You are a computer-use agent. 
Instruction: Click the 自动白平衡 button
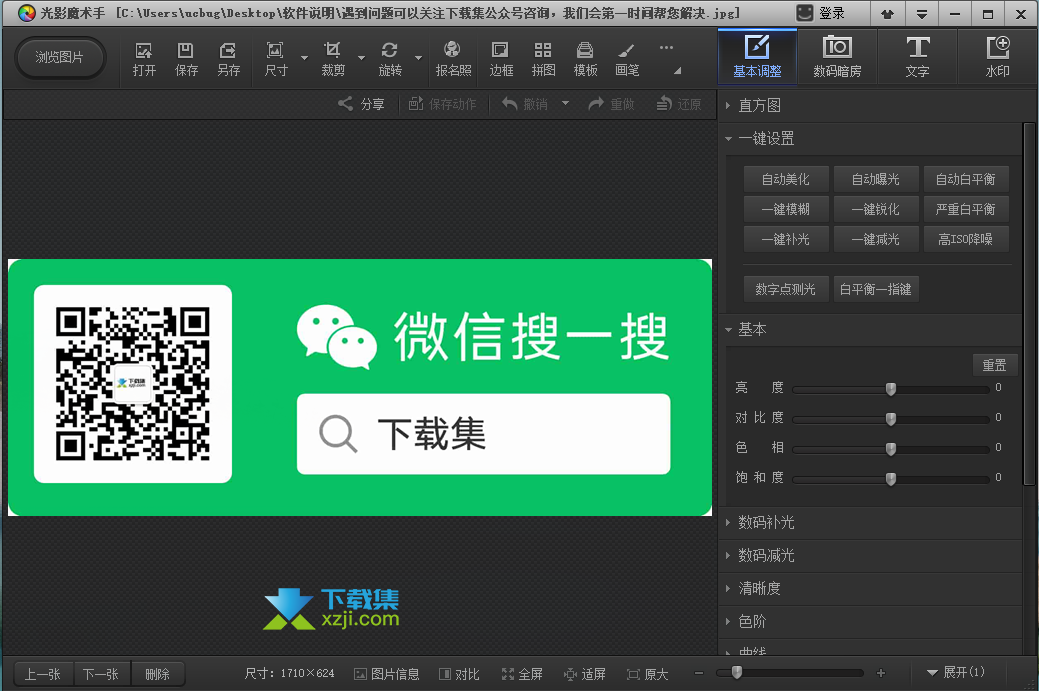[x=966, y=179]
